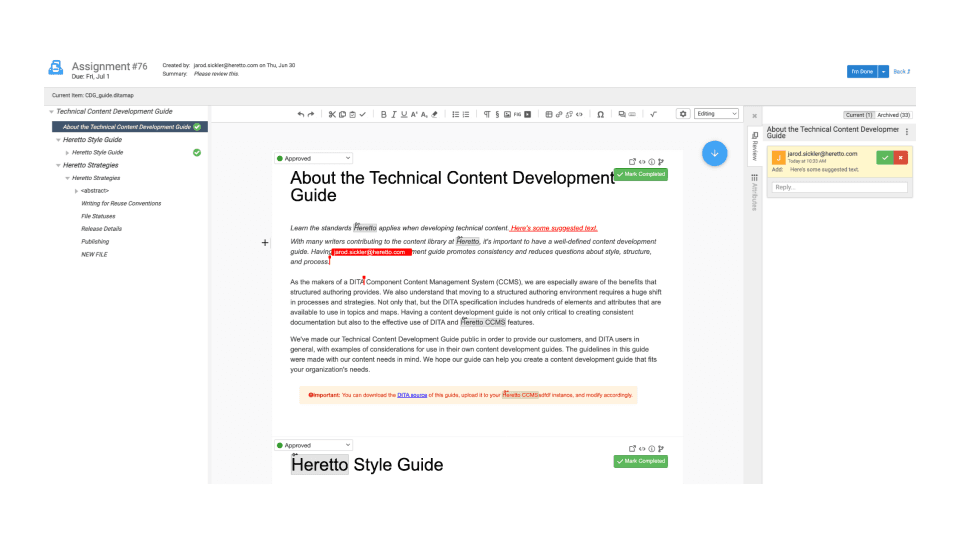Open the editor settings gear
The width and height of the screenshot is (960, 540).
683,114
